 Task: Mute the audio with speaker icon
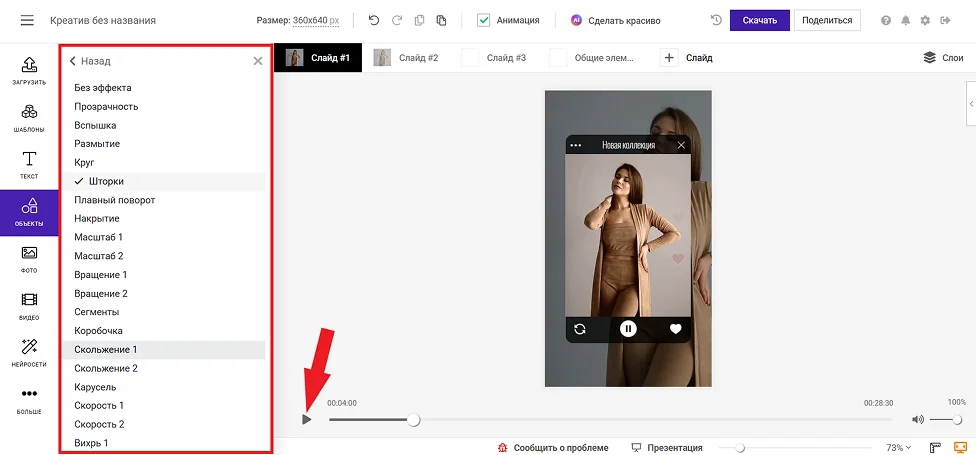pos(917,420)
